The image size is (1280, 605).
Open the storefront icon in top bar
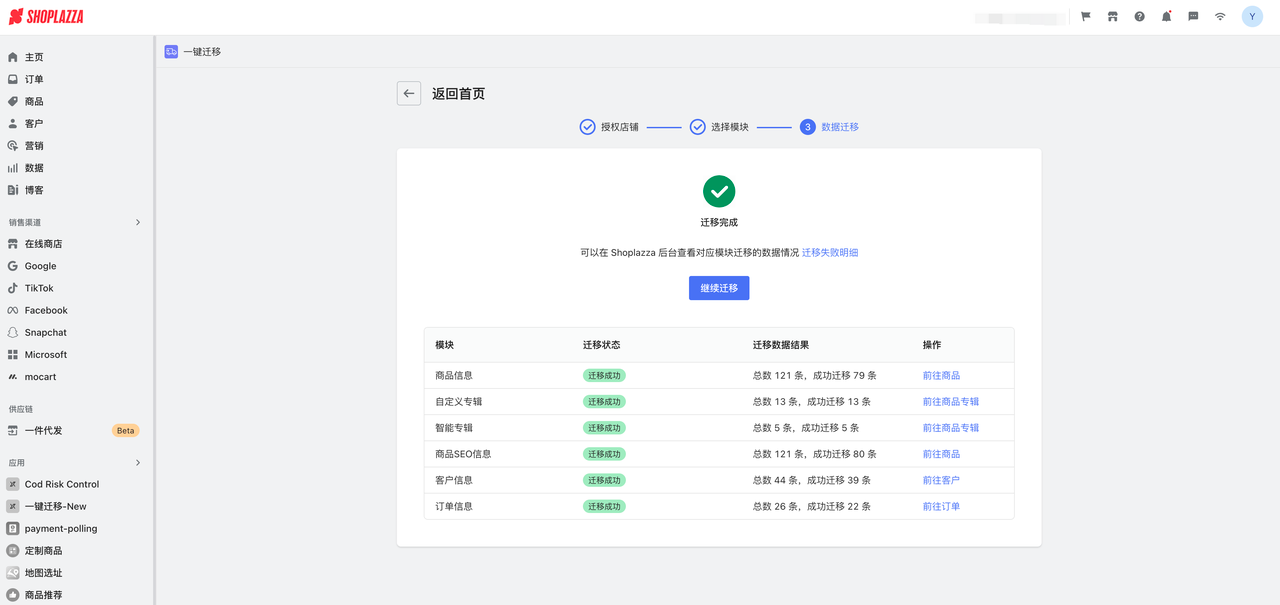1112,17
